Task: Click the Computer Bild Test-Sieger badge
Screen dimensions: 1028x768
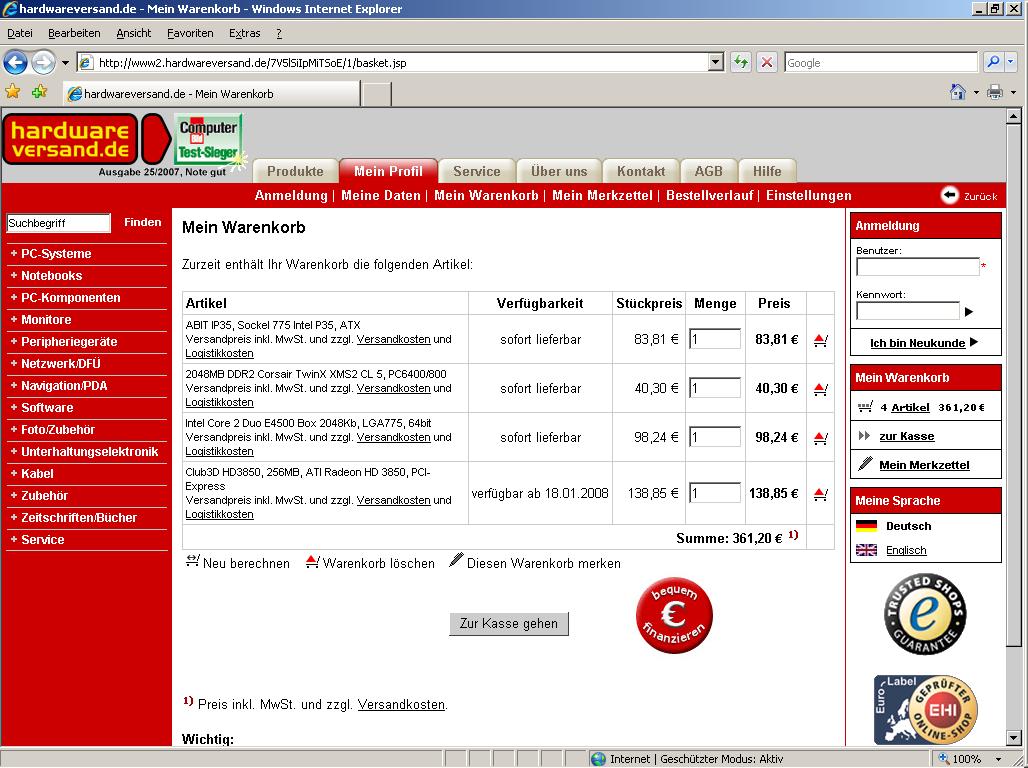Action: click(208, 139)
